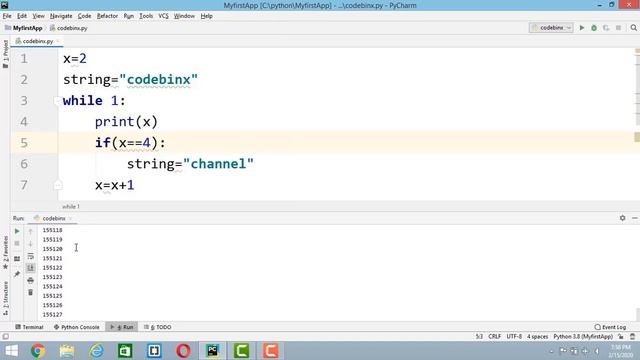
Task: Pin the Run tab with the pin icon
Action: tap(17, 274)
